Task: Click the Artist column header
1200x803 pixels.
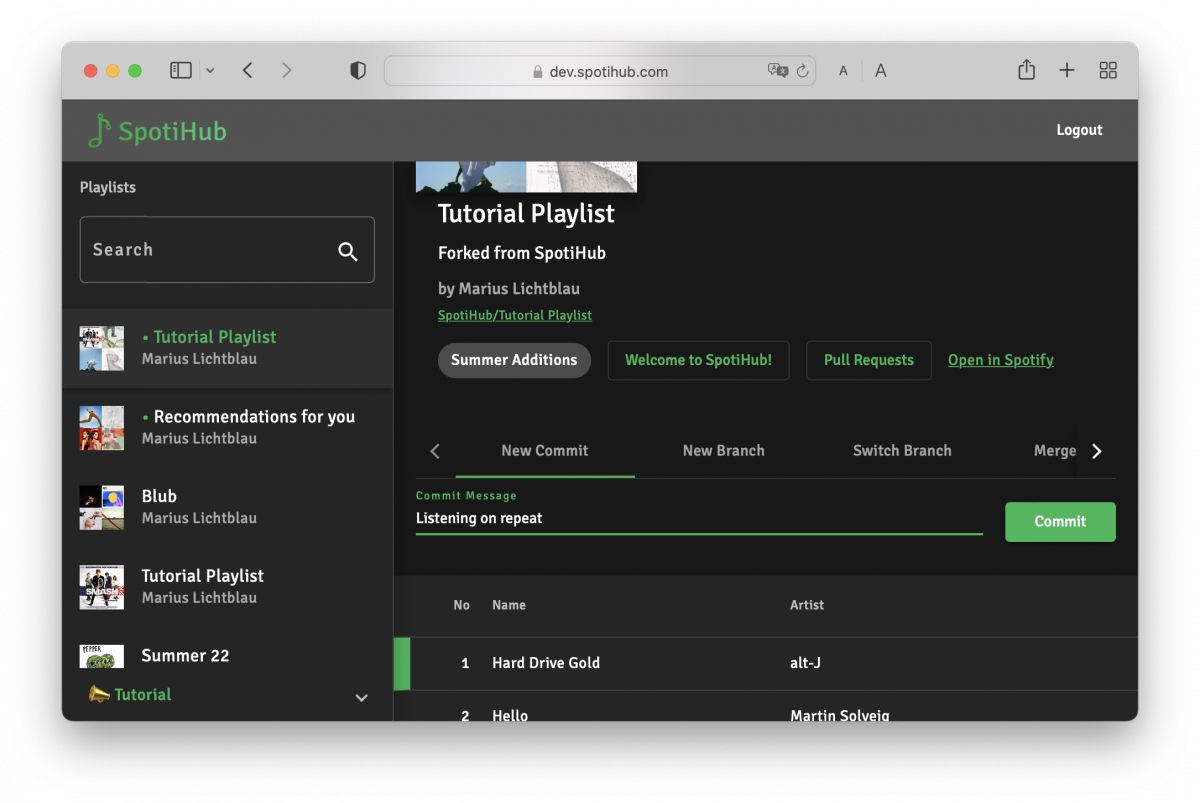Action: pos(807,605)
